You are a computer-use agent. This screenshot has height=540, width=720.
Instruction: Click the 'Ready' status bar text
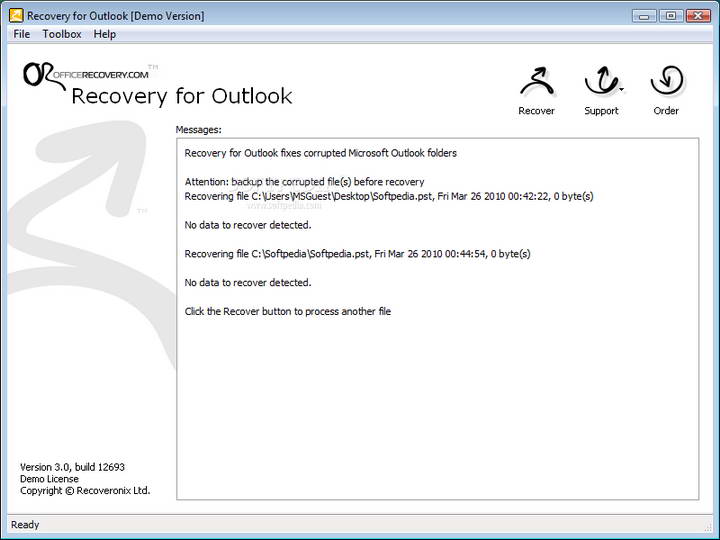(x=25, y=524)
